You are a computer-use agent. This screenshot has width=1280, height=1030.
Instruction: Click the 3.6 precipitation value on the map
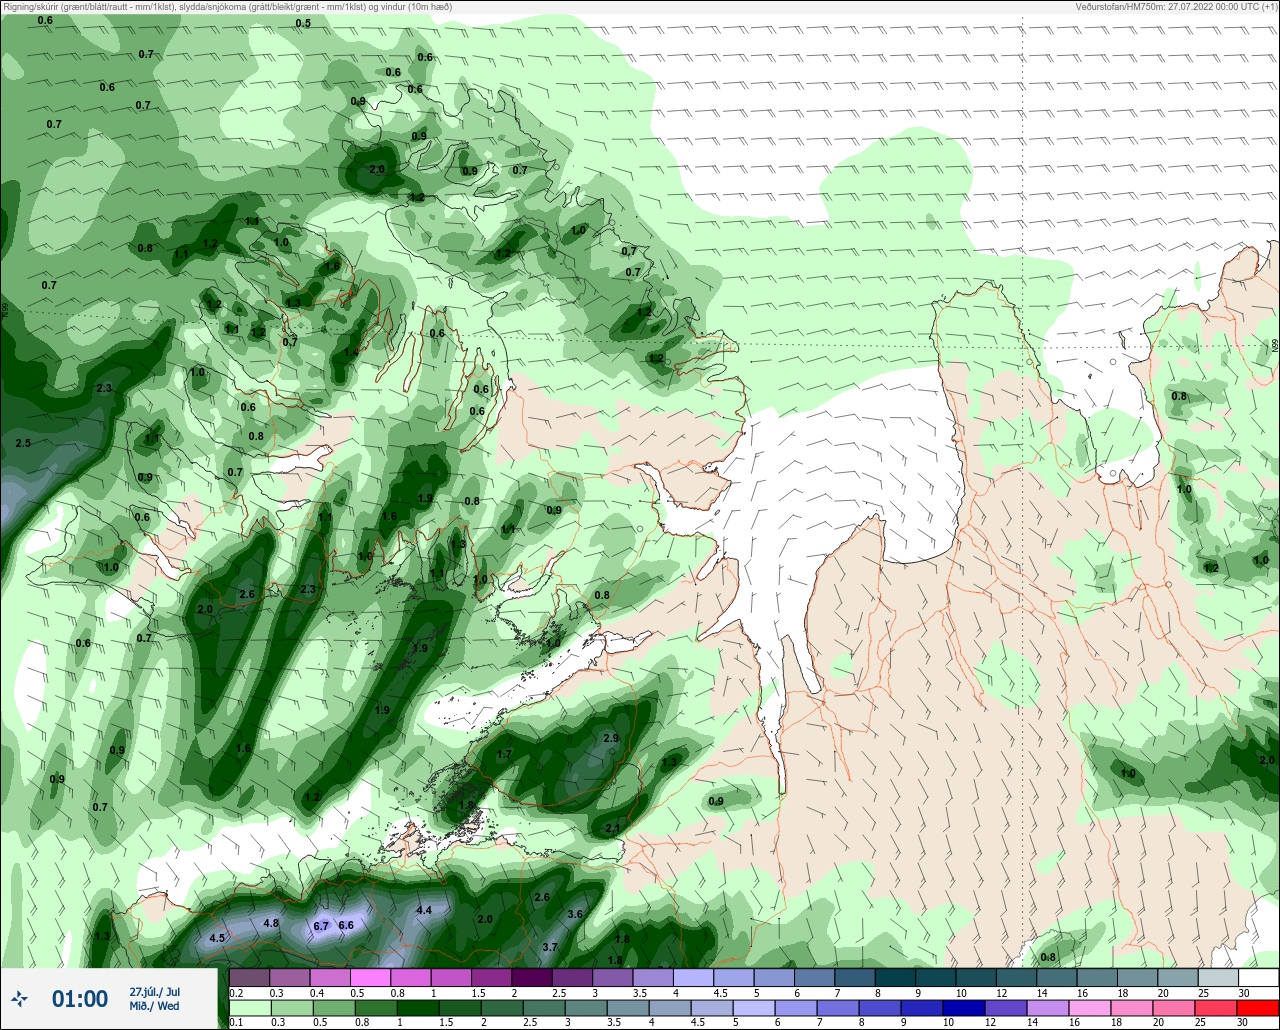575,914
